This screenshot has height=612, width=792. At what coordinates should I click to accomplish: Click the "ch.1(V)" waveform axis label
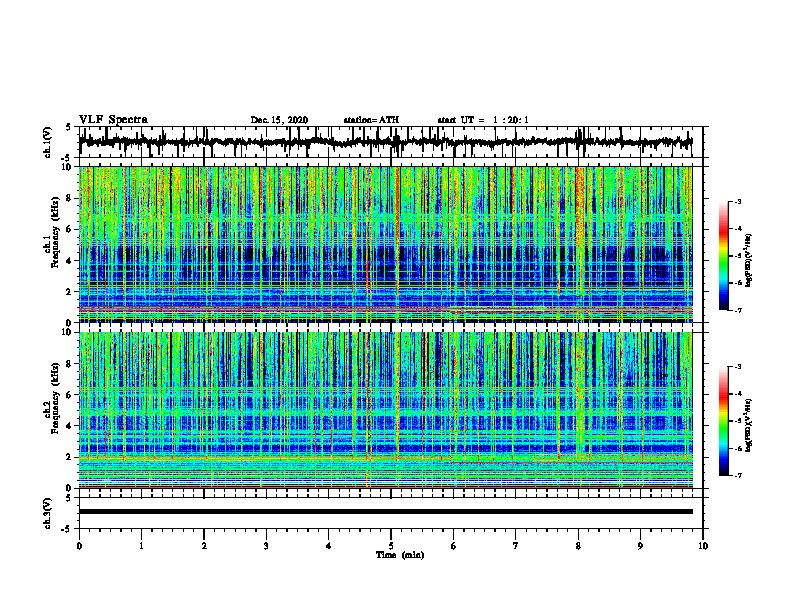coord(48,142)
